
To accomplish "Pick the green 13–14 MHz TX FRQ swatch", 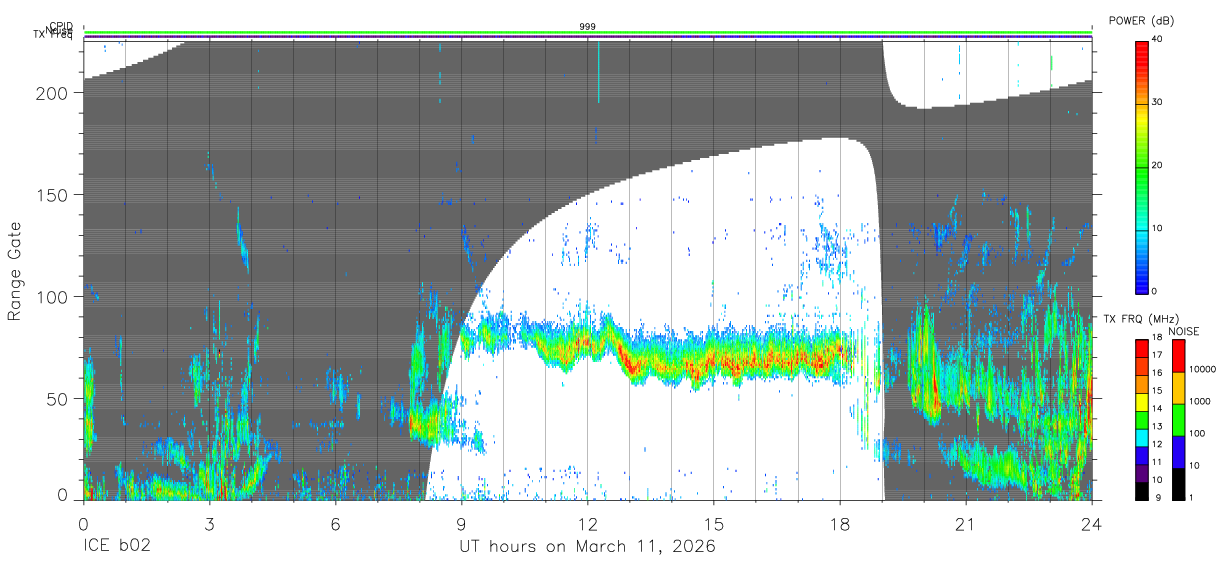I will click(x=1142, y=420).
